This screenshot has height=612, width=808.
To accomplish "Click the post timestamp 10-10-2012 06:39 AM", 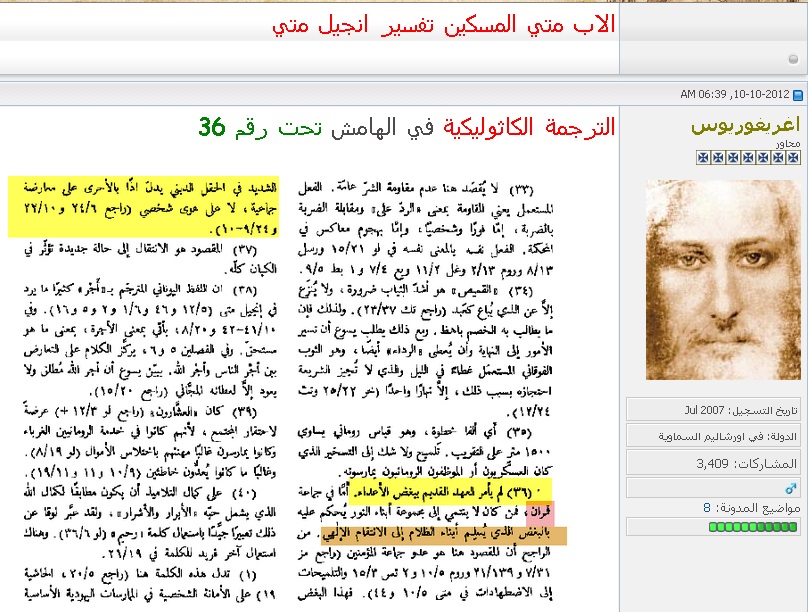I will coord(734,96).
